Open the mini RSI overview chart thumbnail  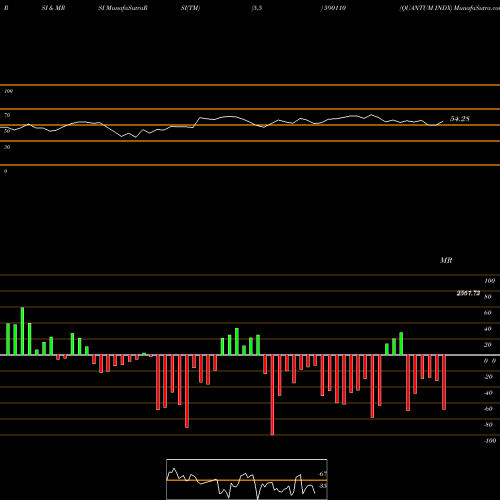pyautogui.click(x=247, y=479)
